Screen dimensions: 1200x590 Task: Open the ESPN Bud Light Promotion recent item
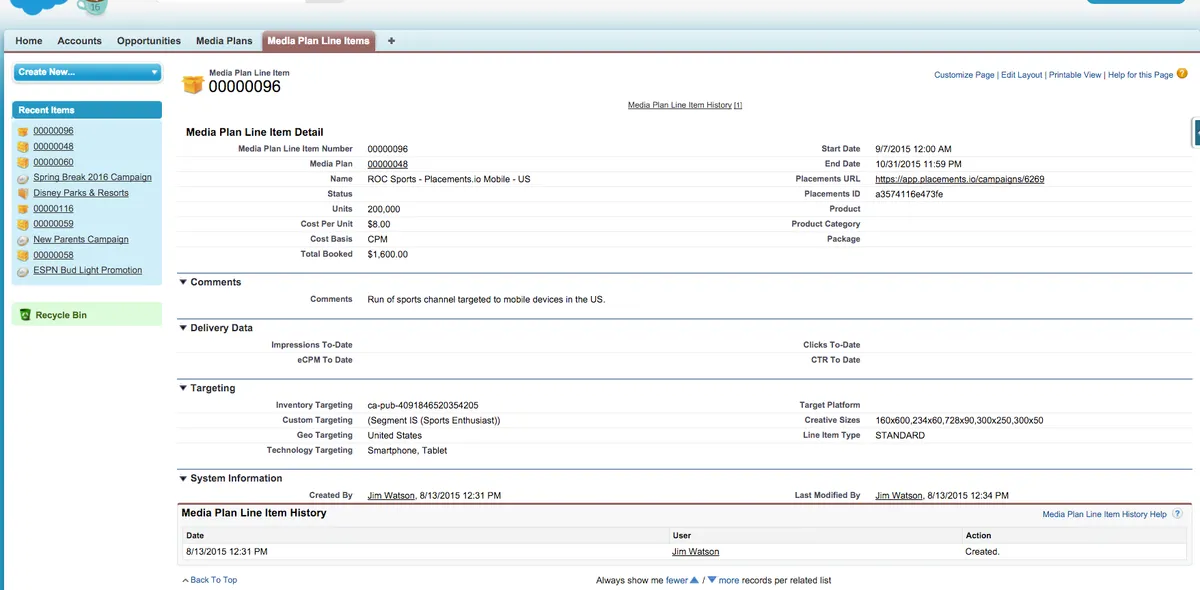coord(88,271)
